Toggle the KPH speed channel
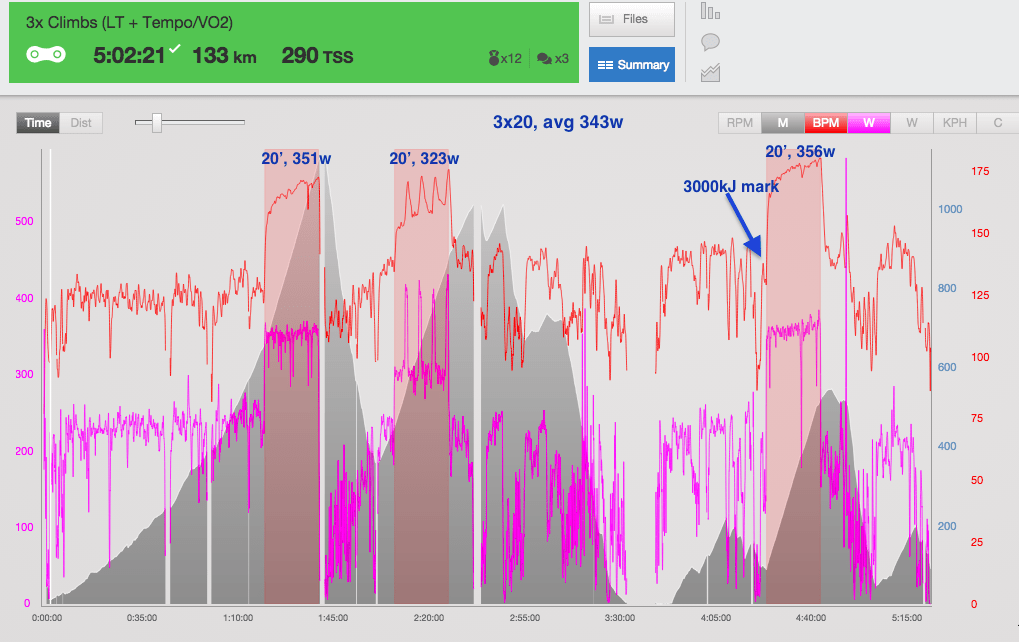 [955, 123]
